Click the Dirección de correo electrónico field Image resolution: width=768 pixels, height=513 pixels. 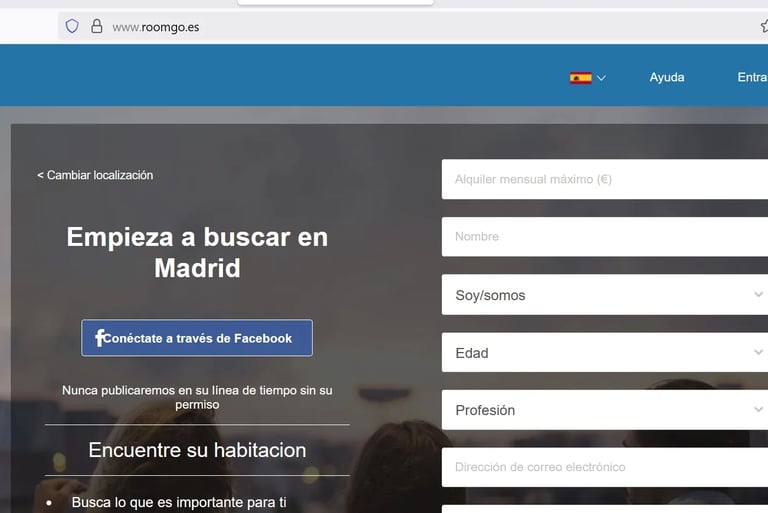(x=605, y=467)
